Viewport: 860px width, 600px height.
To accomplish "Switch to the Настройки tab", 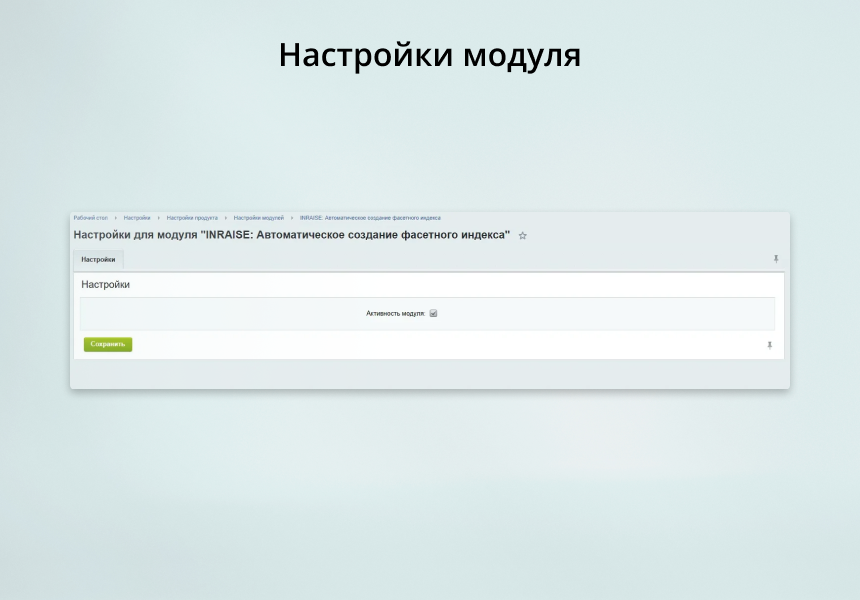I will [x=98, y=259].
